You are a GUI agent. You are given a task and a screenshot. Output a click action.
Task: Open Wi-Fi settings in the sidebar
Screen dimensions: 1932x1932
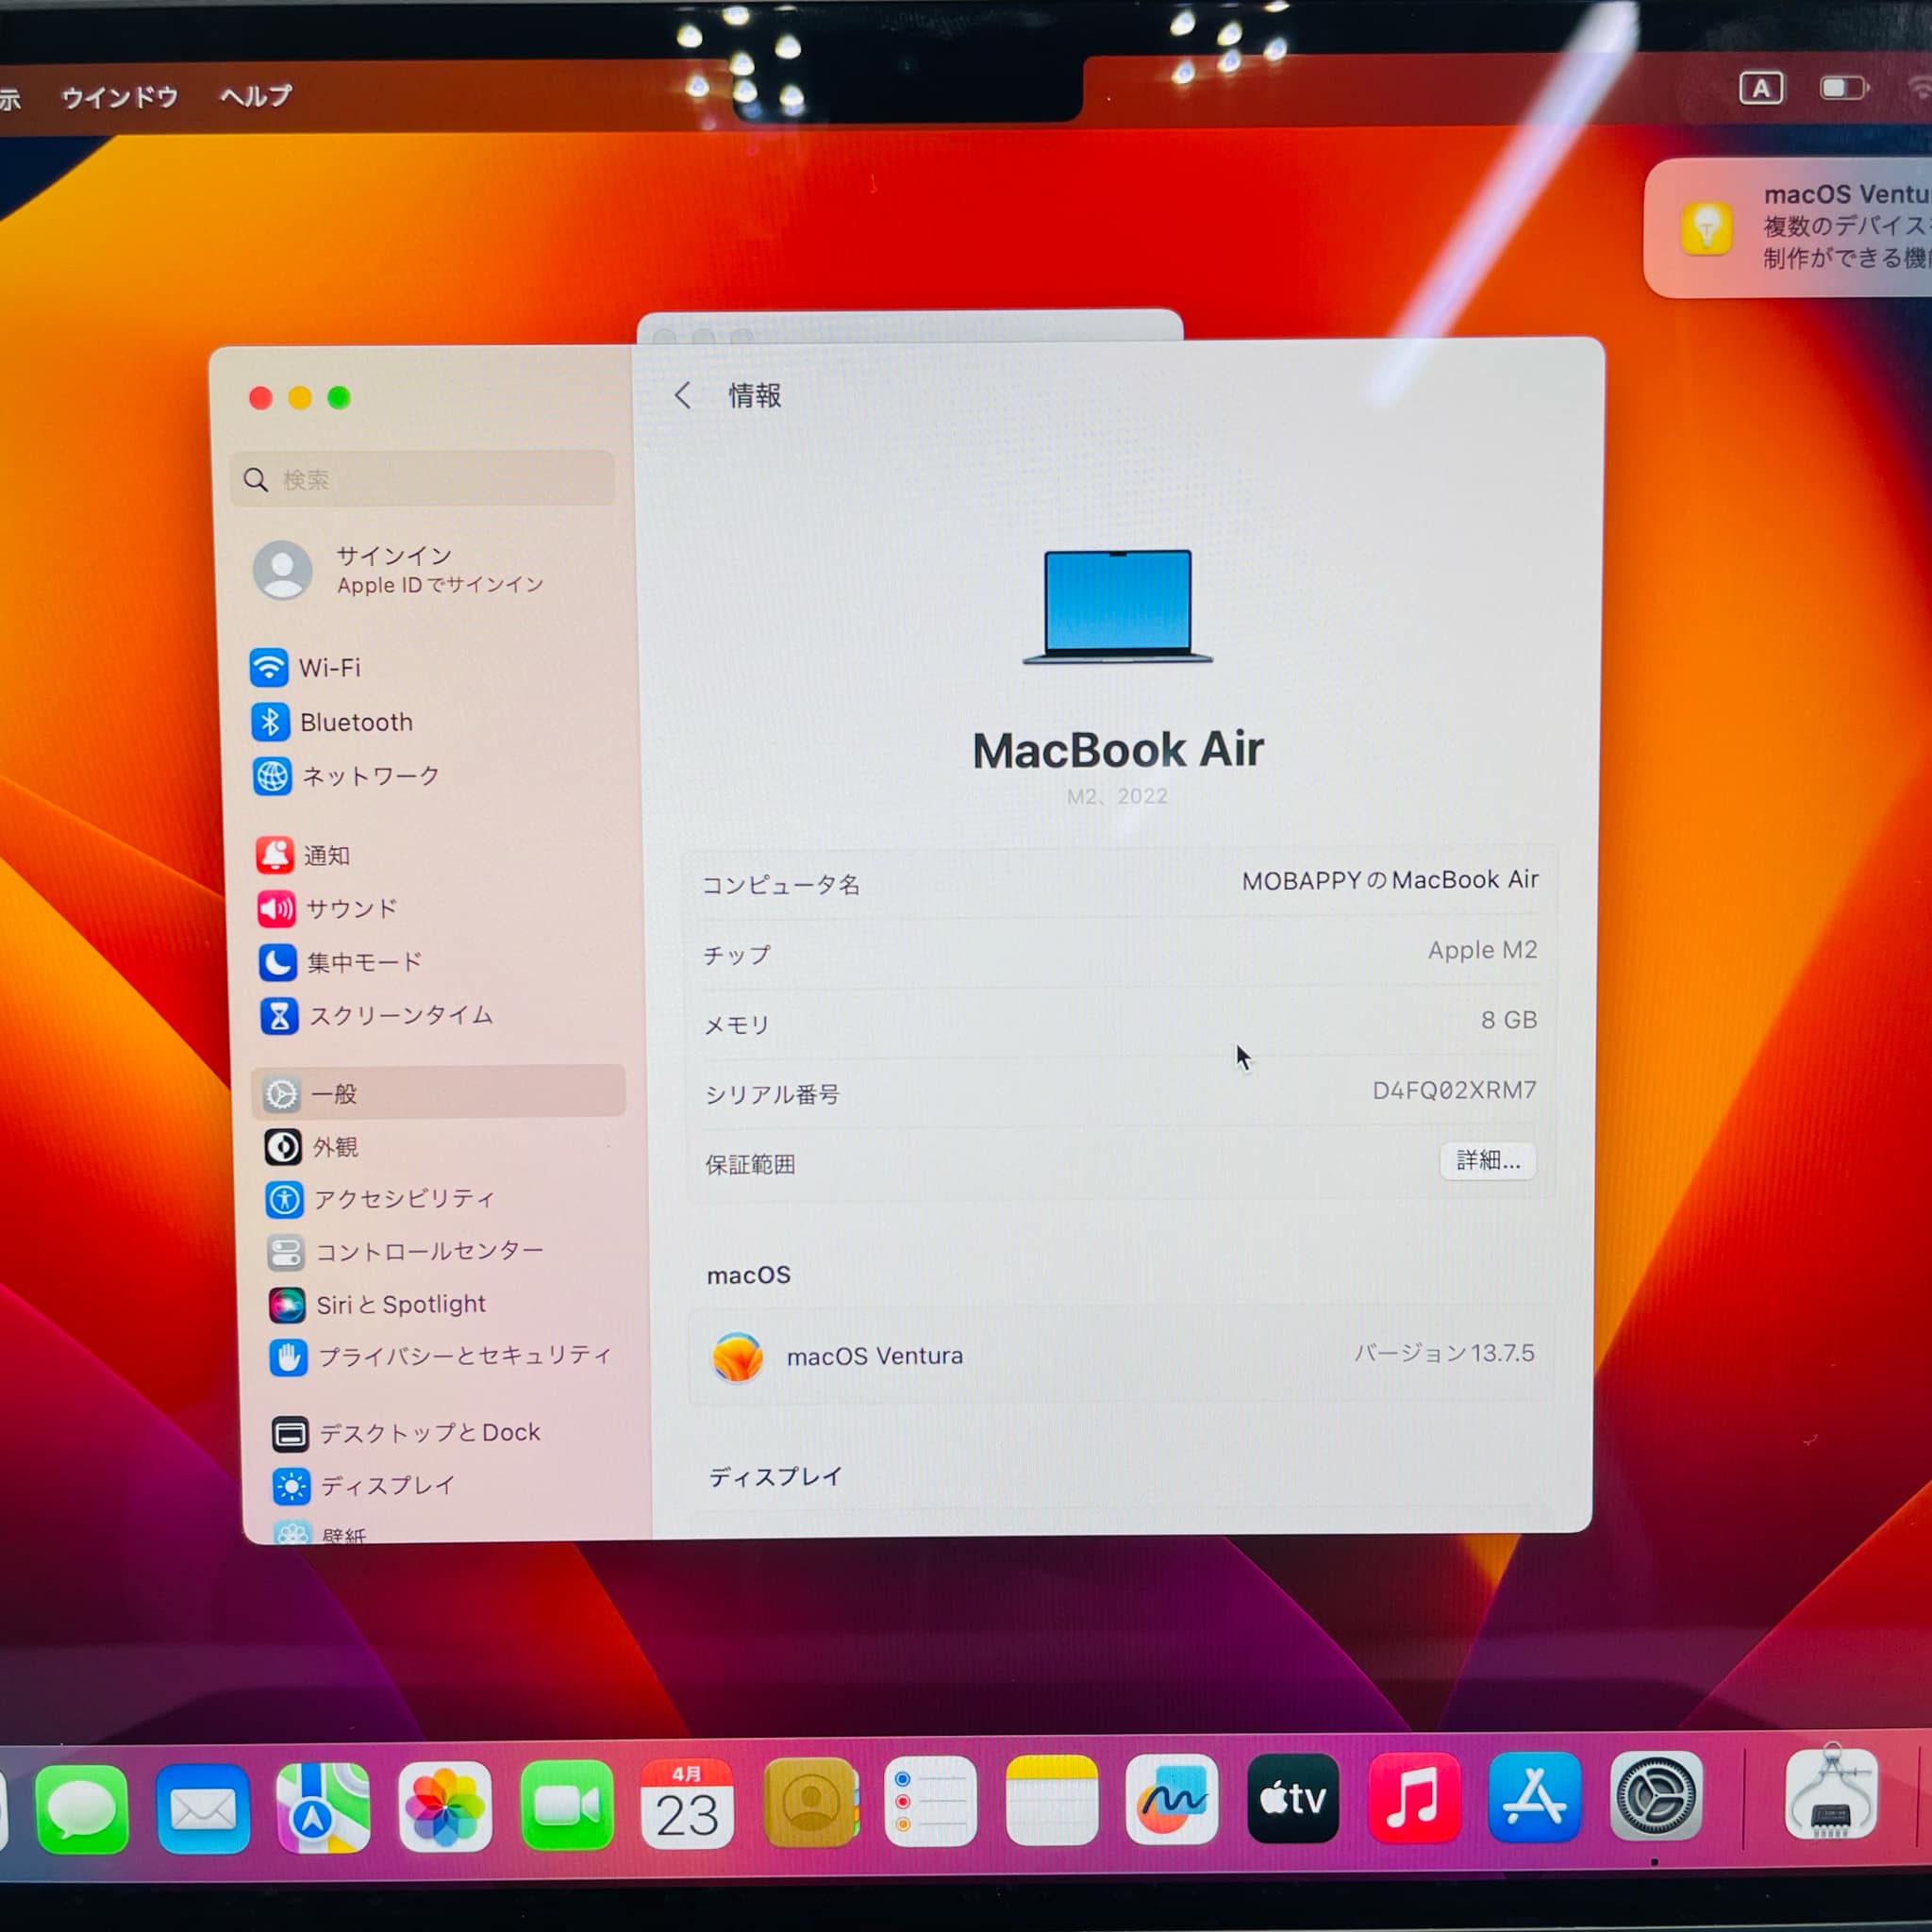(x=330, y=668)
